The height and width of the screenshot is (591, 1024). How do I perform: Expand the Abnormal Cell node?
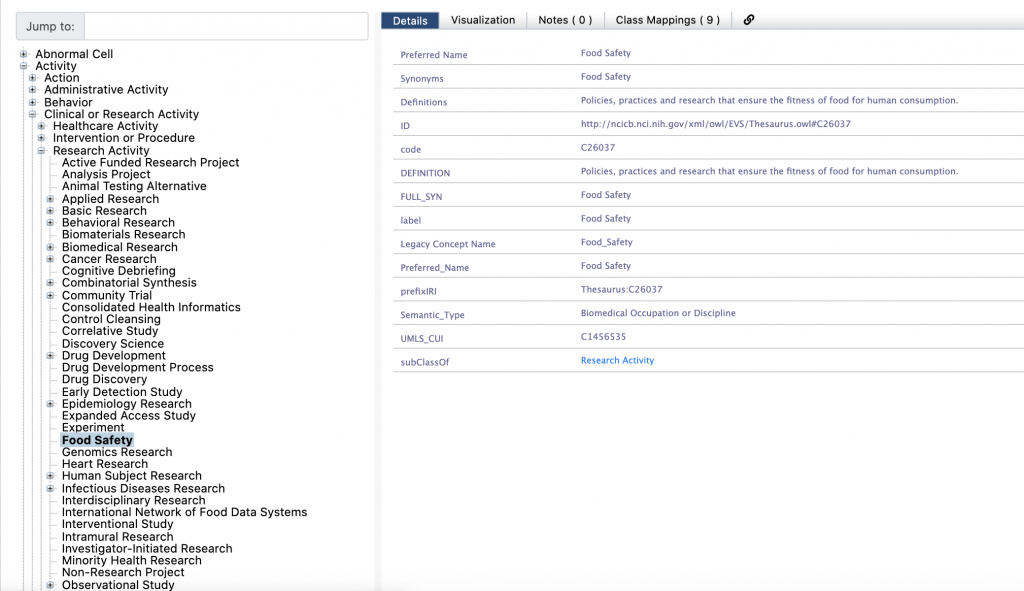click(x=24, y=54)
